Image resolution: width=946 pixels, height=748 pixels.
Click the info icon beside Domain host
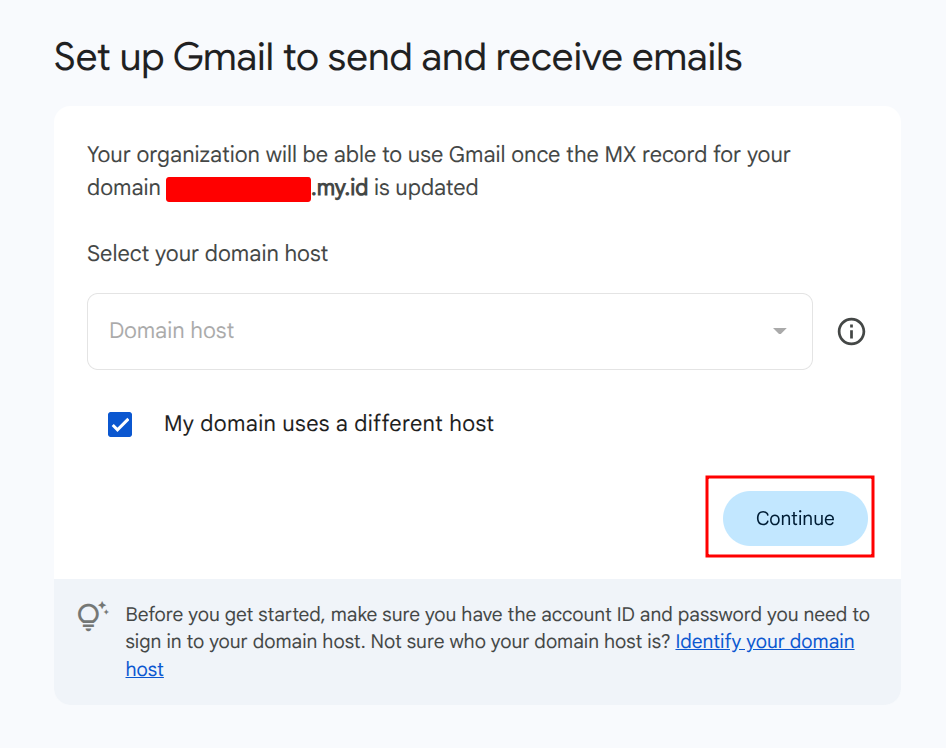pyautogui.click(x=851, y=331)
